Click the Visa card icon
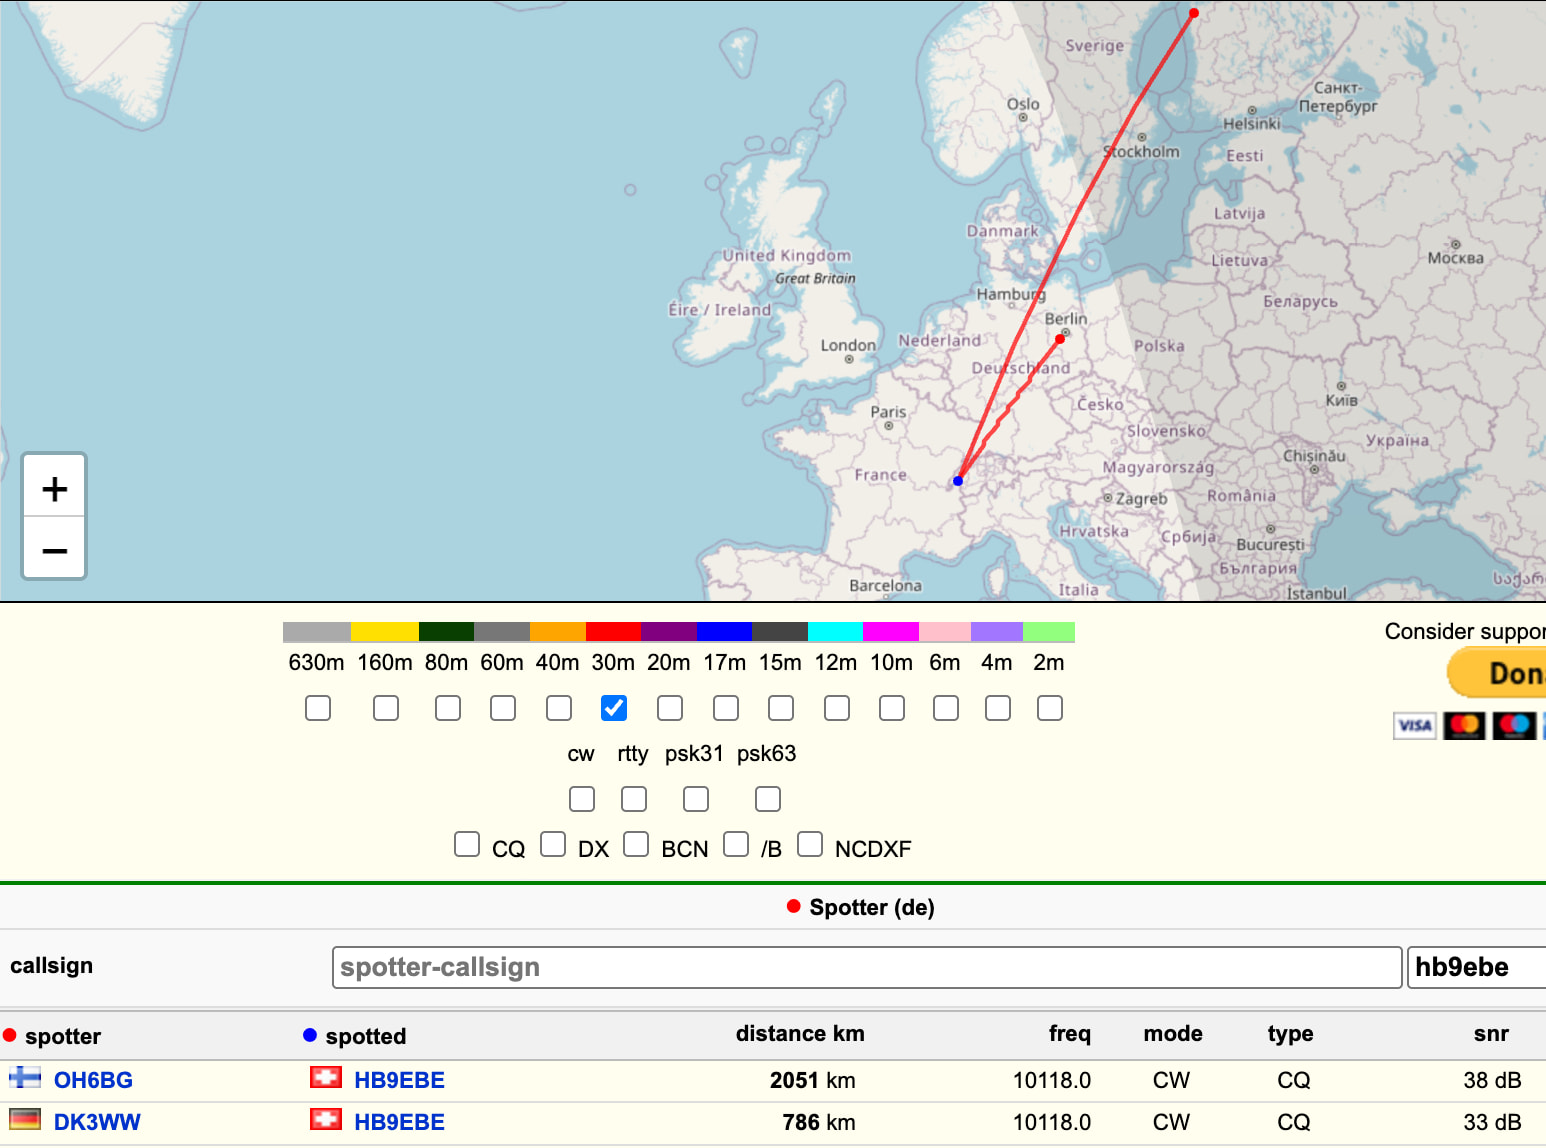The height and width of the screenshot is (1148, 1546). click(1414, 725)
